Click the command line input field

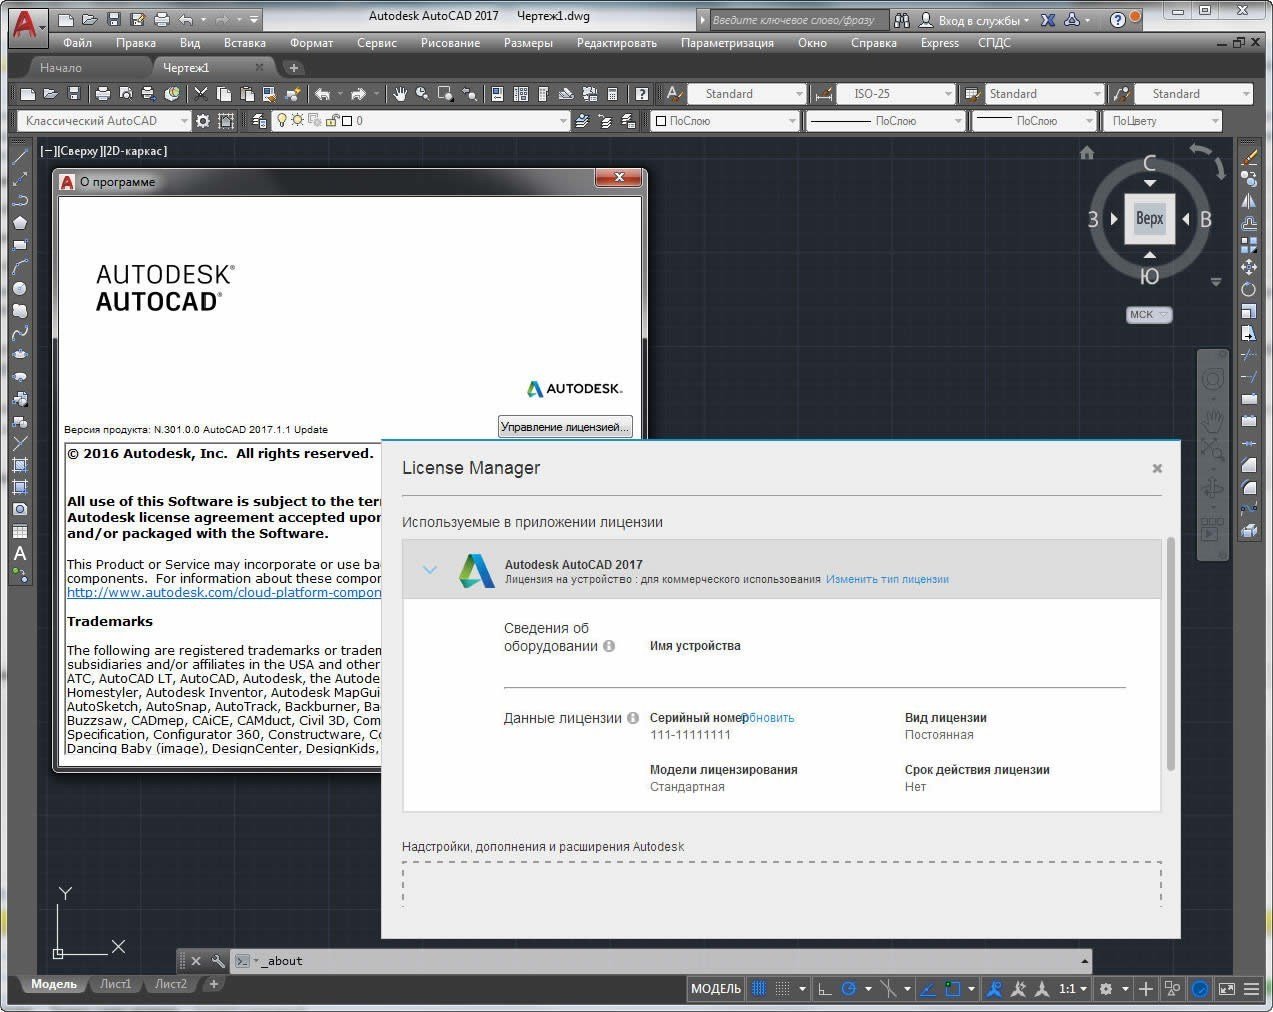point(660,961)
